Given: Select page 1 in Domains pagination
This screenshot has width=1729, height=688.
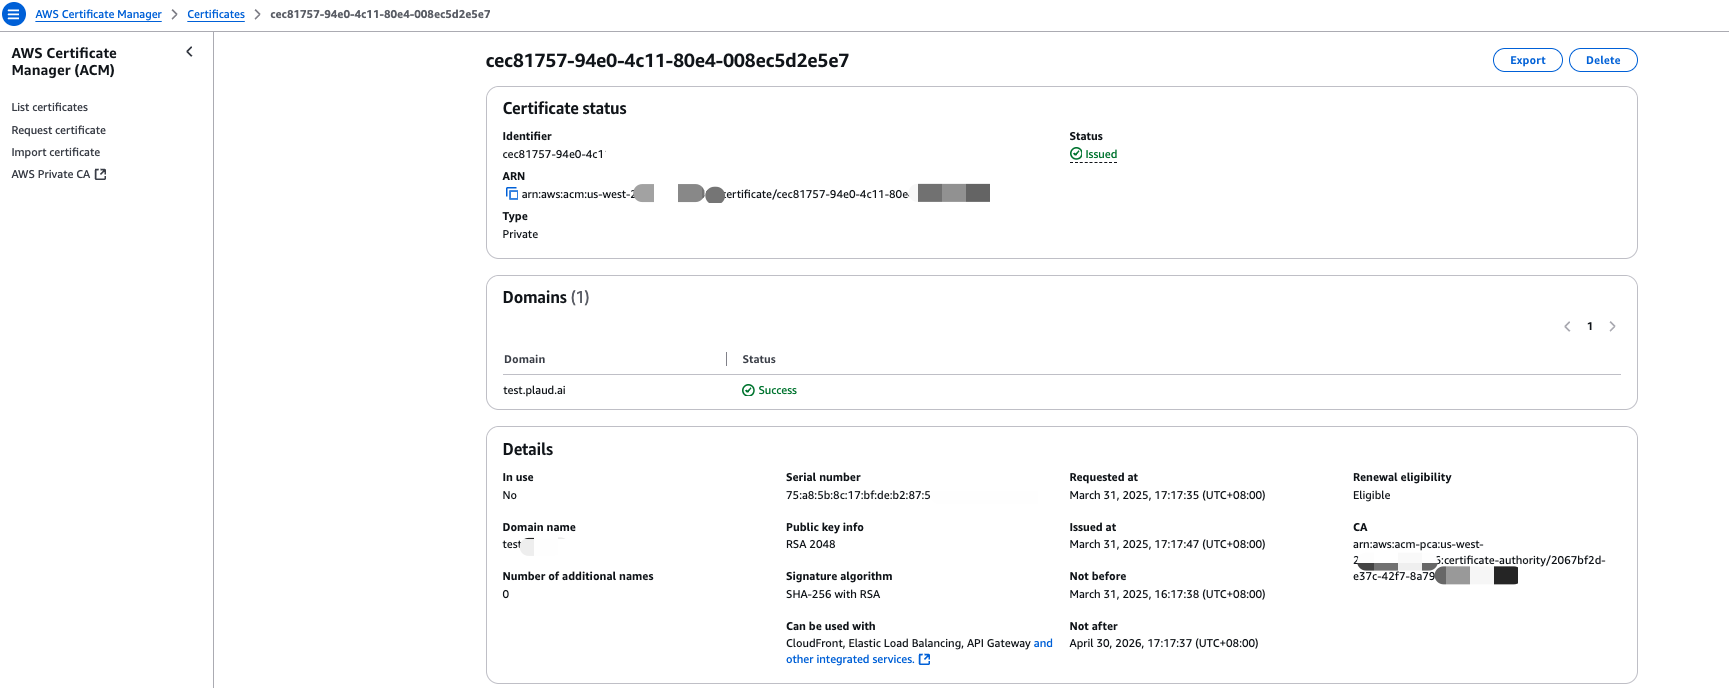Looking at the screenshot, I should tap(1590, 327).
